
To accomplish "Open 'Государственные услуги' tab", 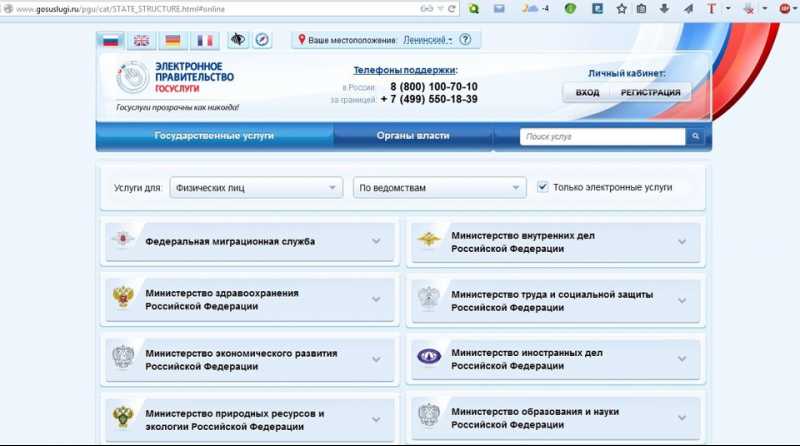I will coord(214,136).
